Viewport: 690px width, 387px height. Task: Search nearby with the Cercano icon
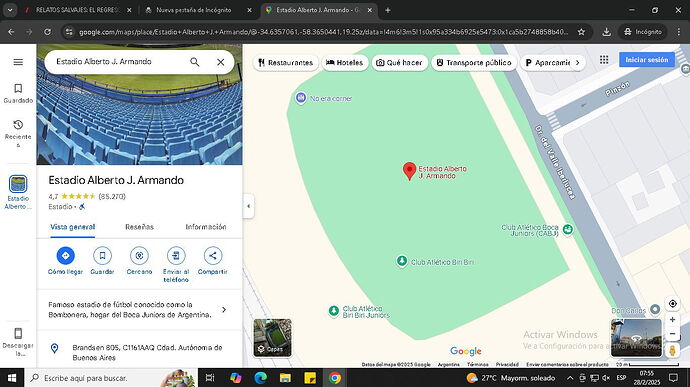click(x=139, y=255)
